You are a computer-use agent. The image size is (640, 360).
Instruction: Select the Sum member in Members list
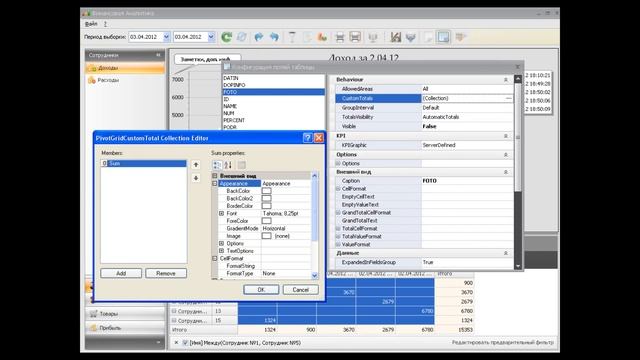point(144,163)
